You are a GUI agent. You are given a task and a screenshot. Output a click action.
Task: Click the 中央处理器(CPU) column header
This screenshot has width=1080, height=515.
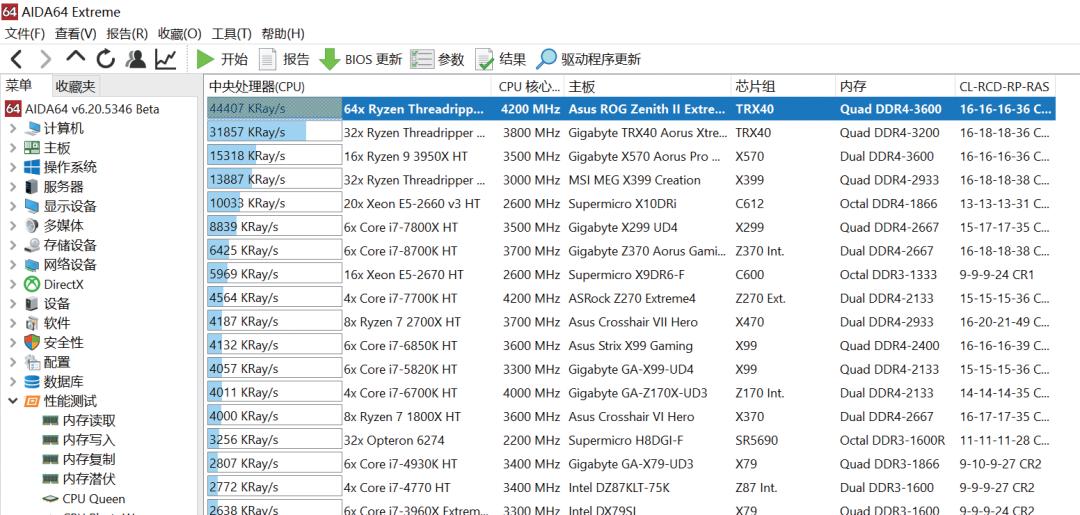click(256, 86)
